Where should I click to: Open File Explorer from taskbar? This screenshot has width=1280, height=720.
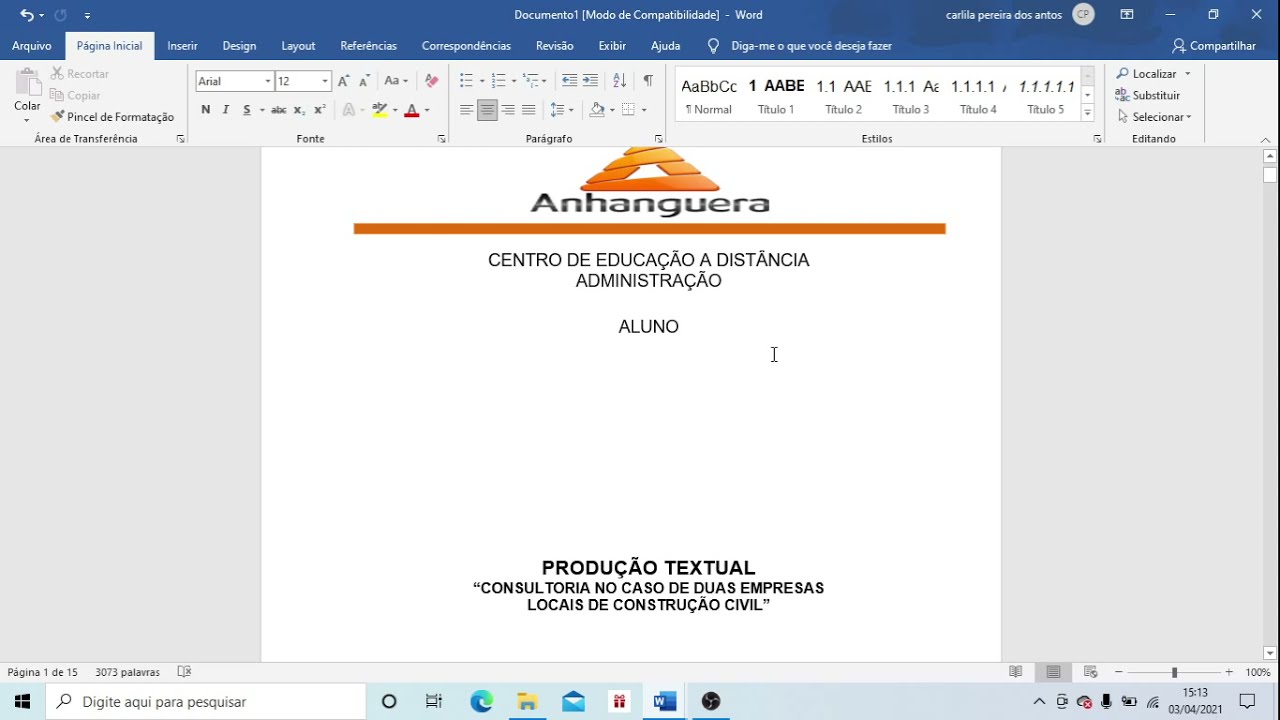pos(527,702)
